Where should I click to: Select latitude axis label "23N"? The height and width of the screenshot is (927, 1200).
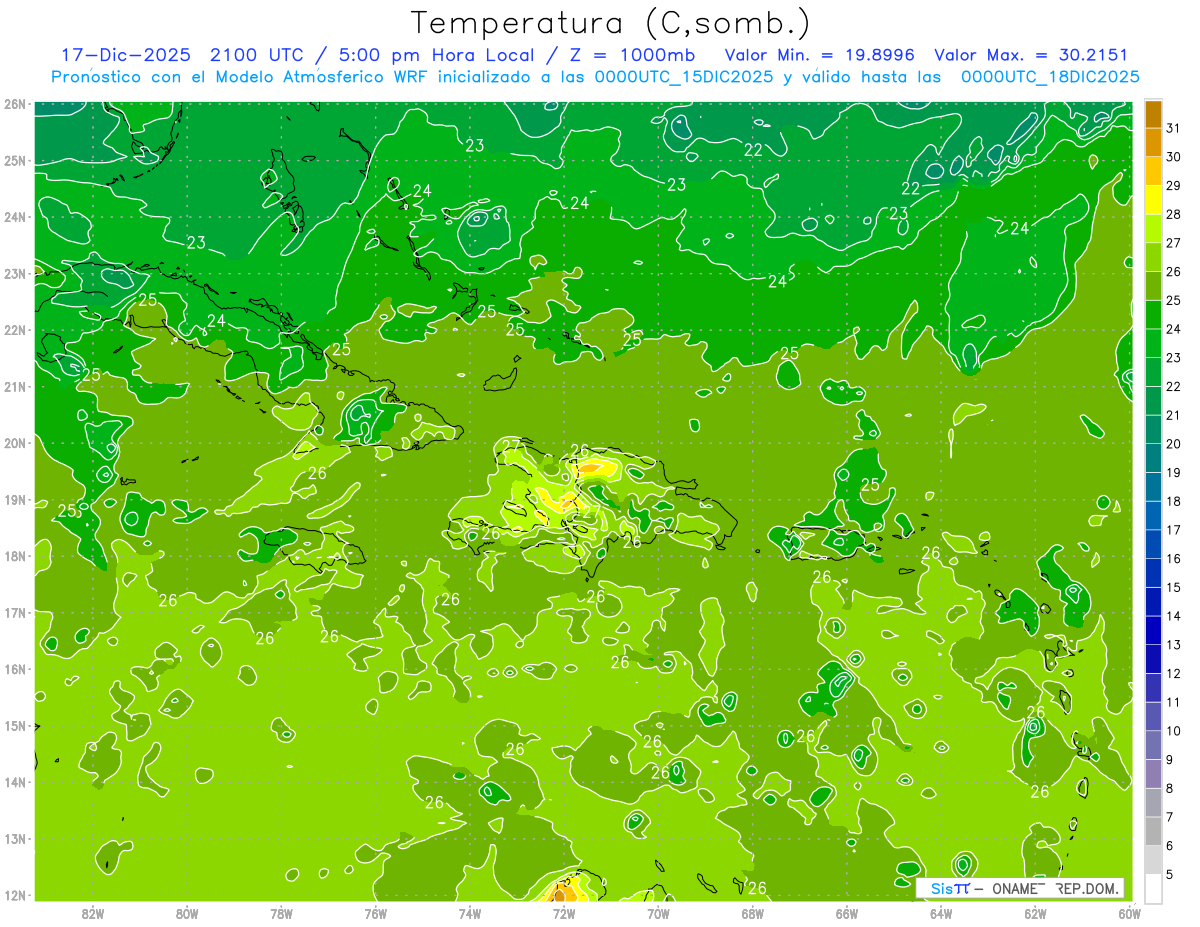tap(15, 274)
